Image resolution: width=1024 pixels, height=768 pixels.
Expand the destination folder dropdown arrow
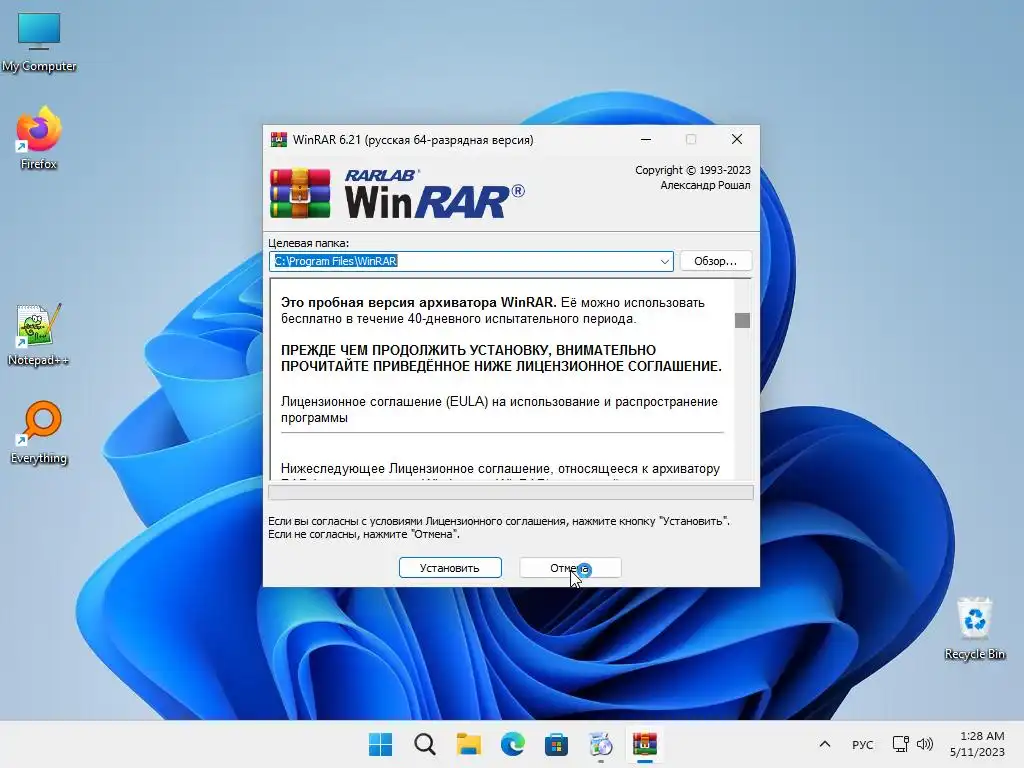click(x=664, y=261)
